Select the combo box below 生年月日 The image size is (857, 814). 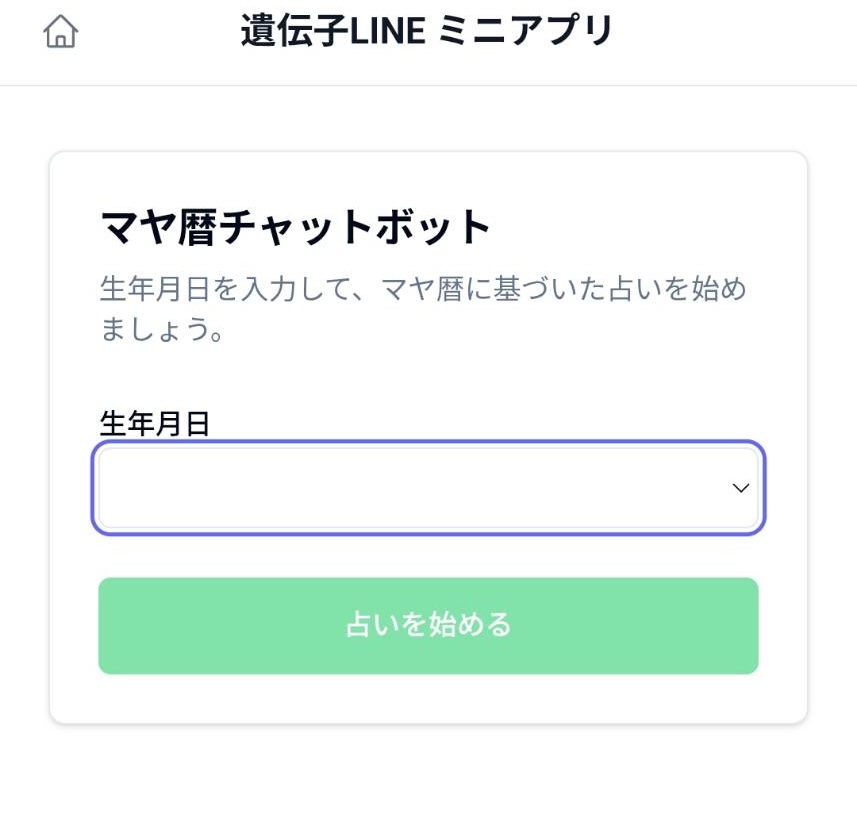(428, 488)
